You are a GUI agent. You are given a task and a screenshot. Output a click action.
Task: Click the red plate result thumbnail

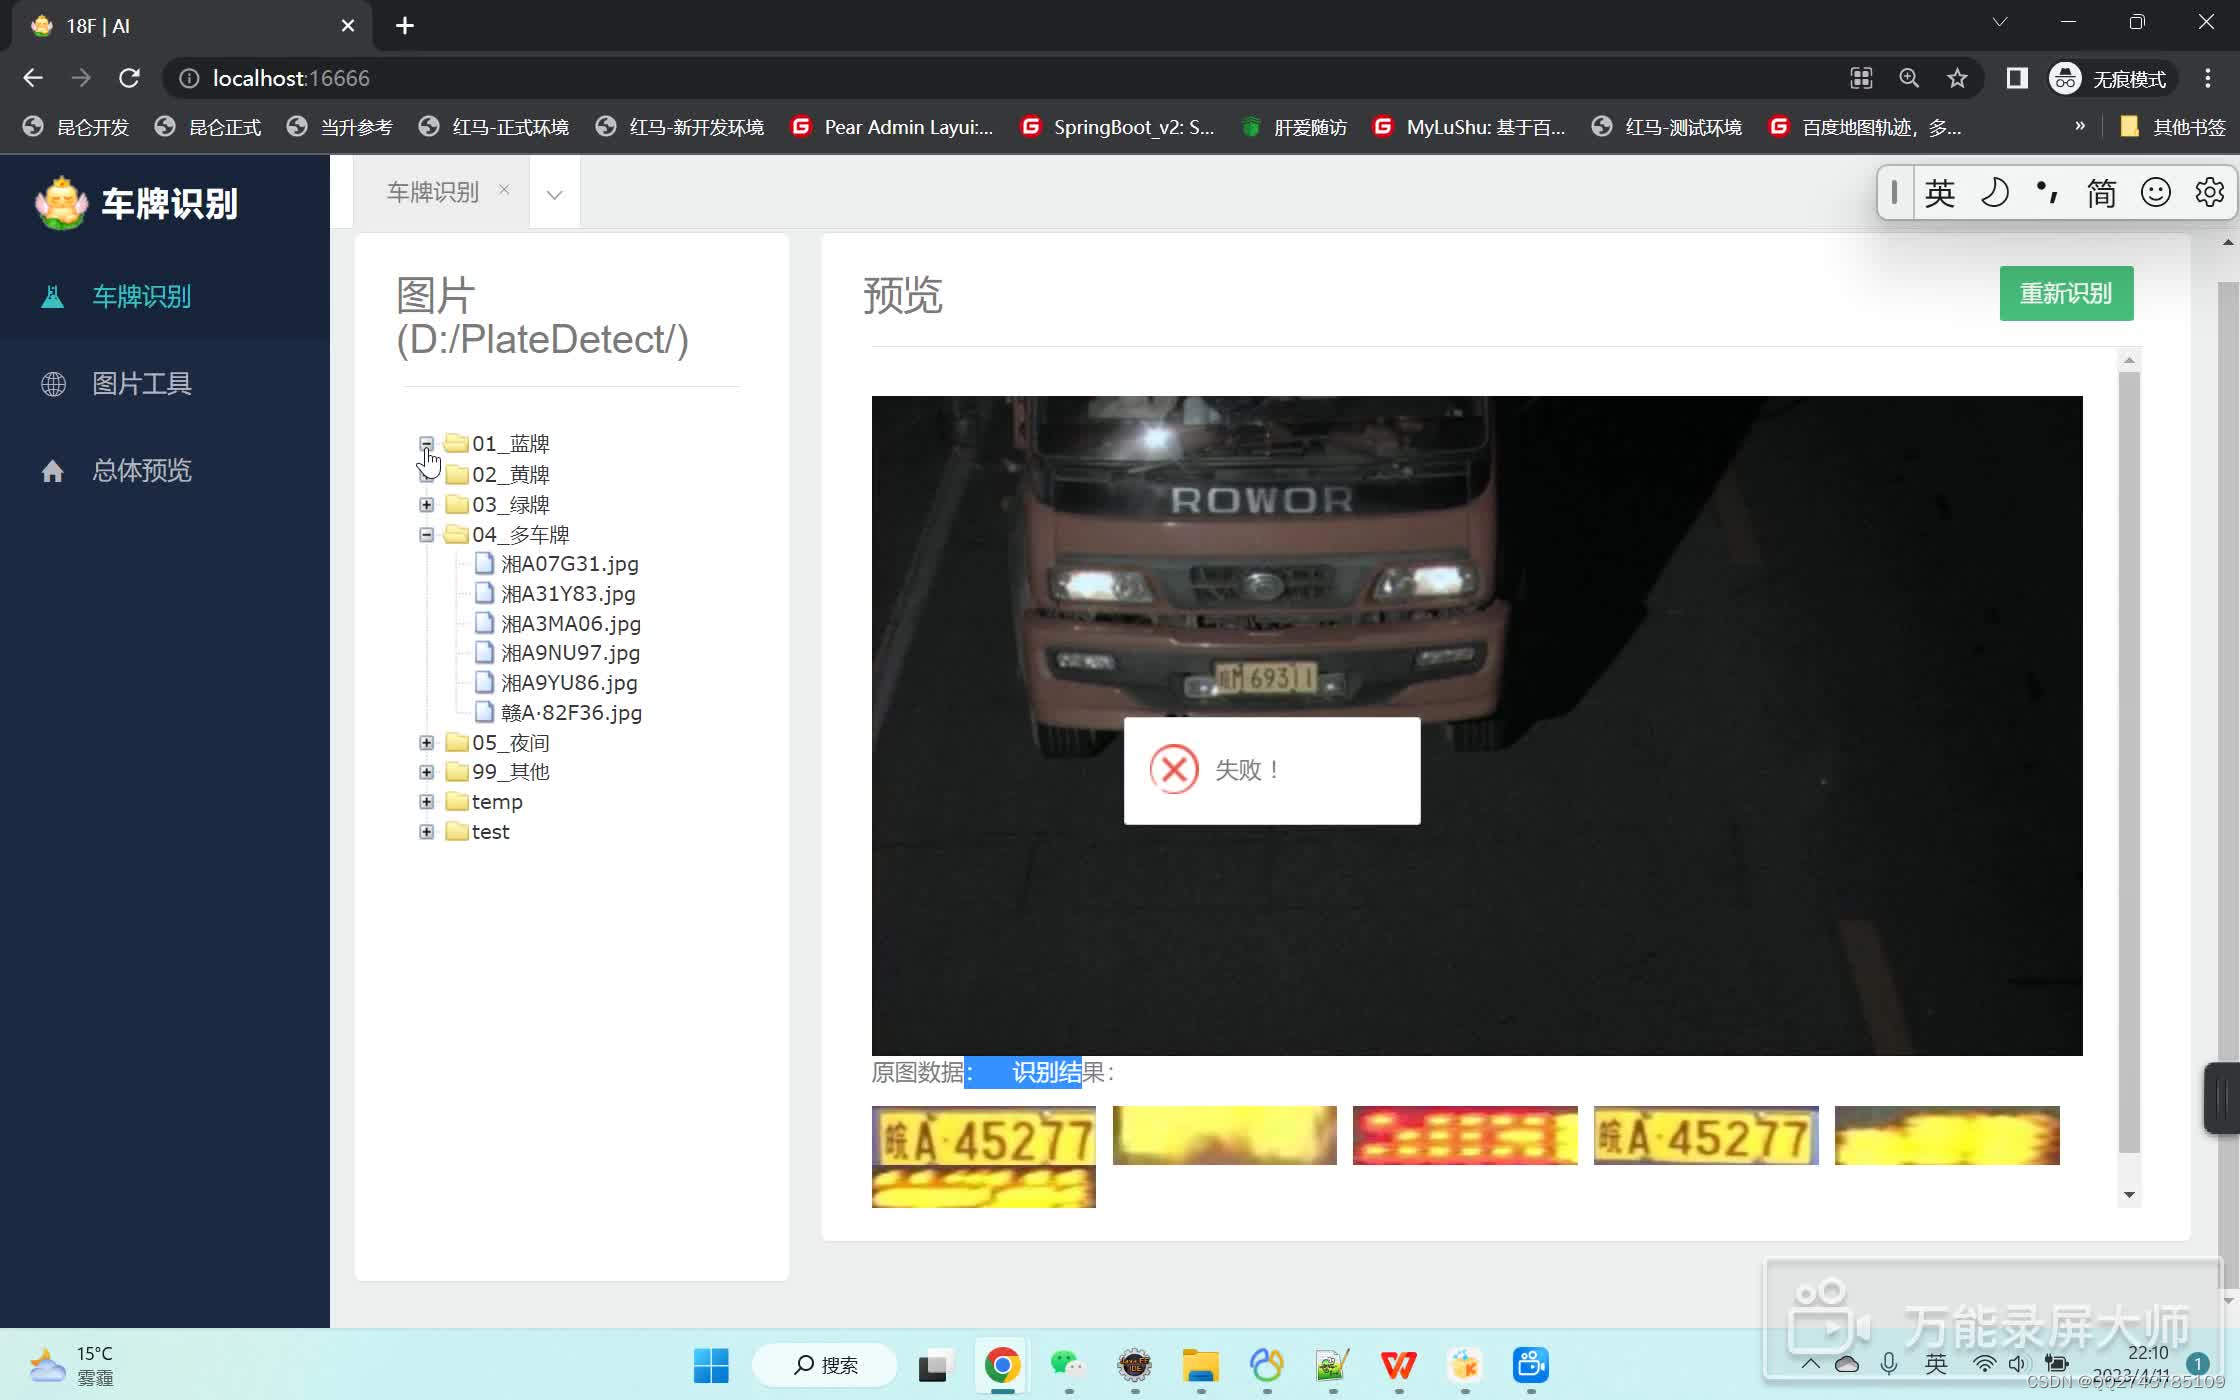pos(1464,1135)
